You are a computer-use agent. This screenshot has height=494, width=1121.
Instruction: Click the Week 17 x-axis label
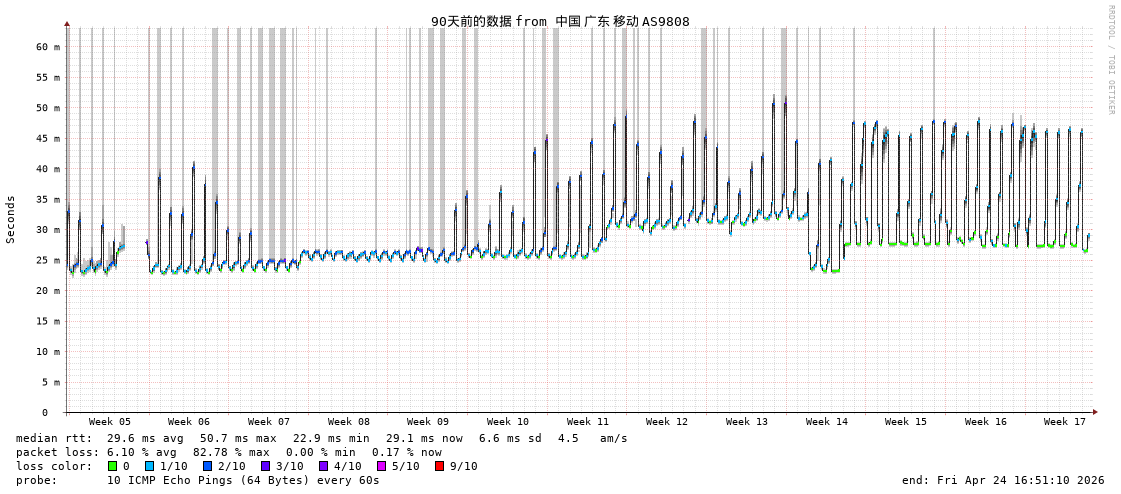[1065, 422]
